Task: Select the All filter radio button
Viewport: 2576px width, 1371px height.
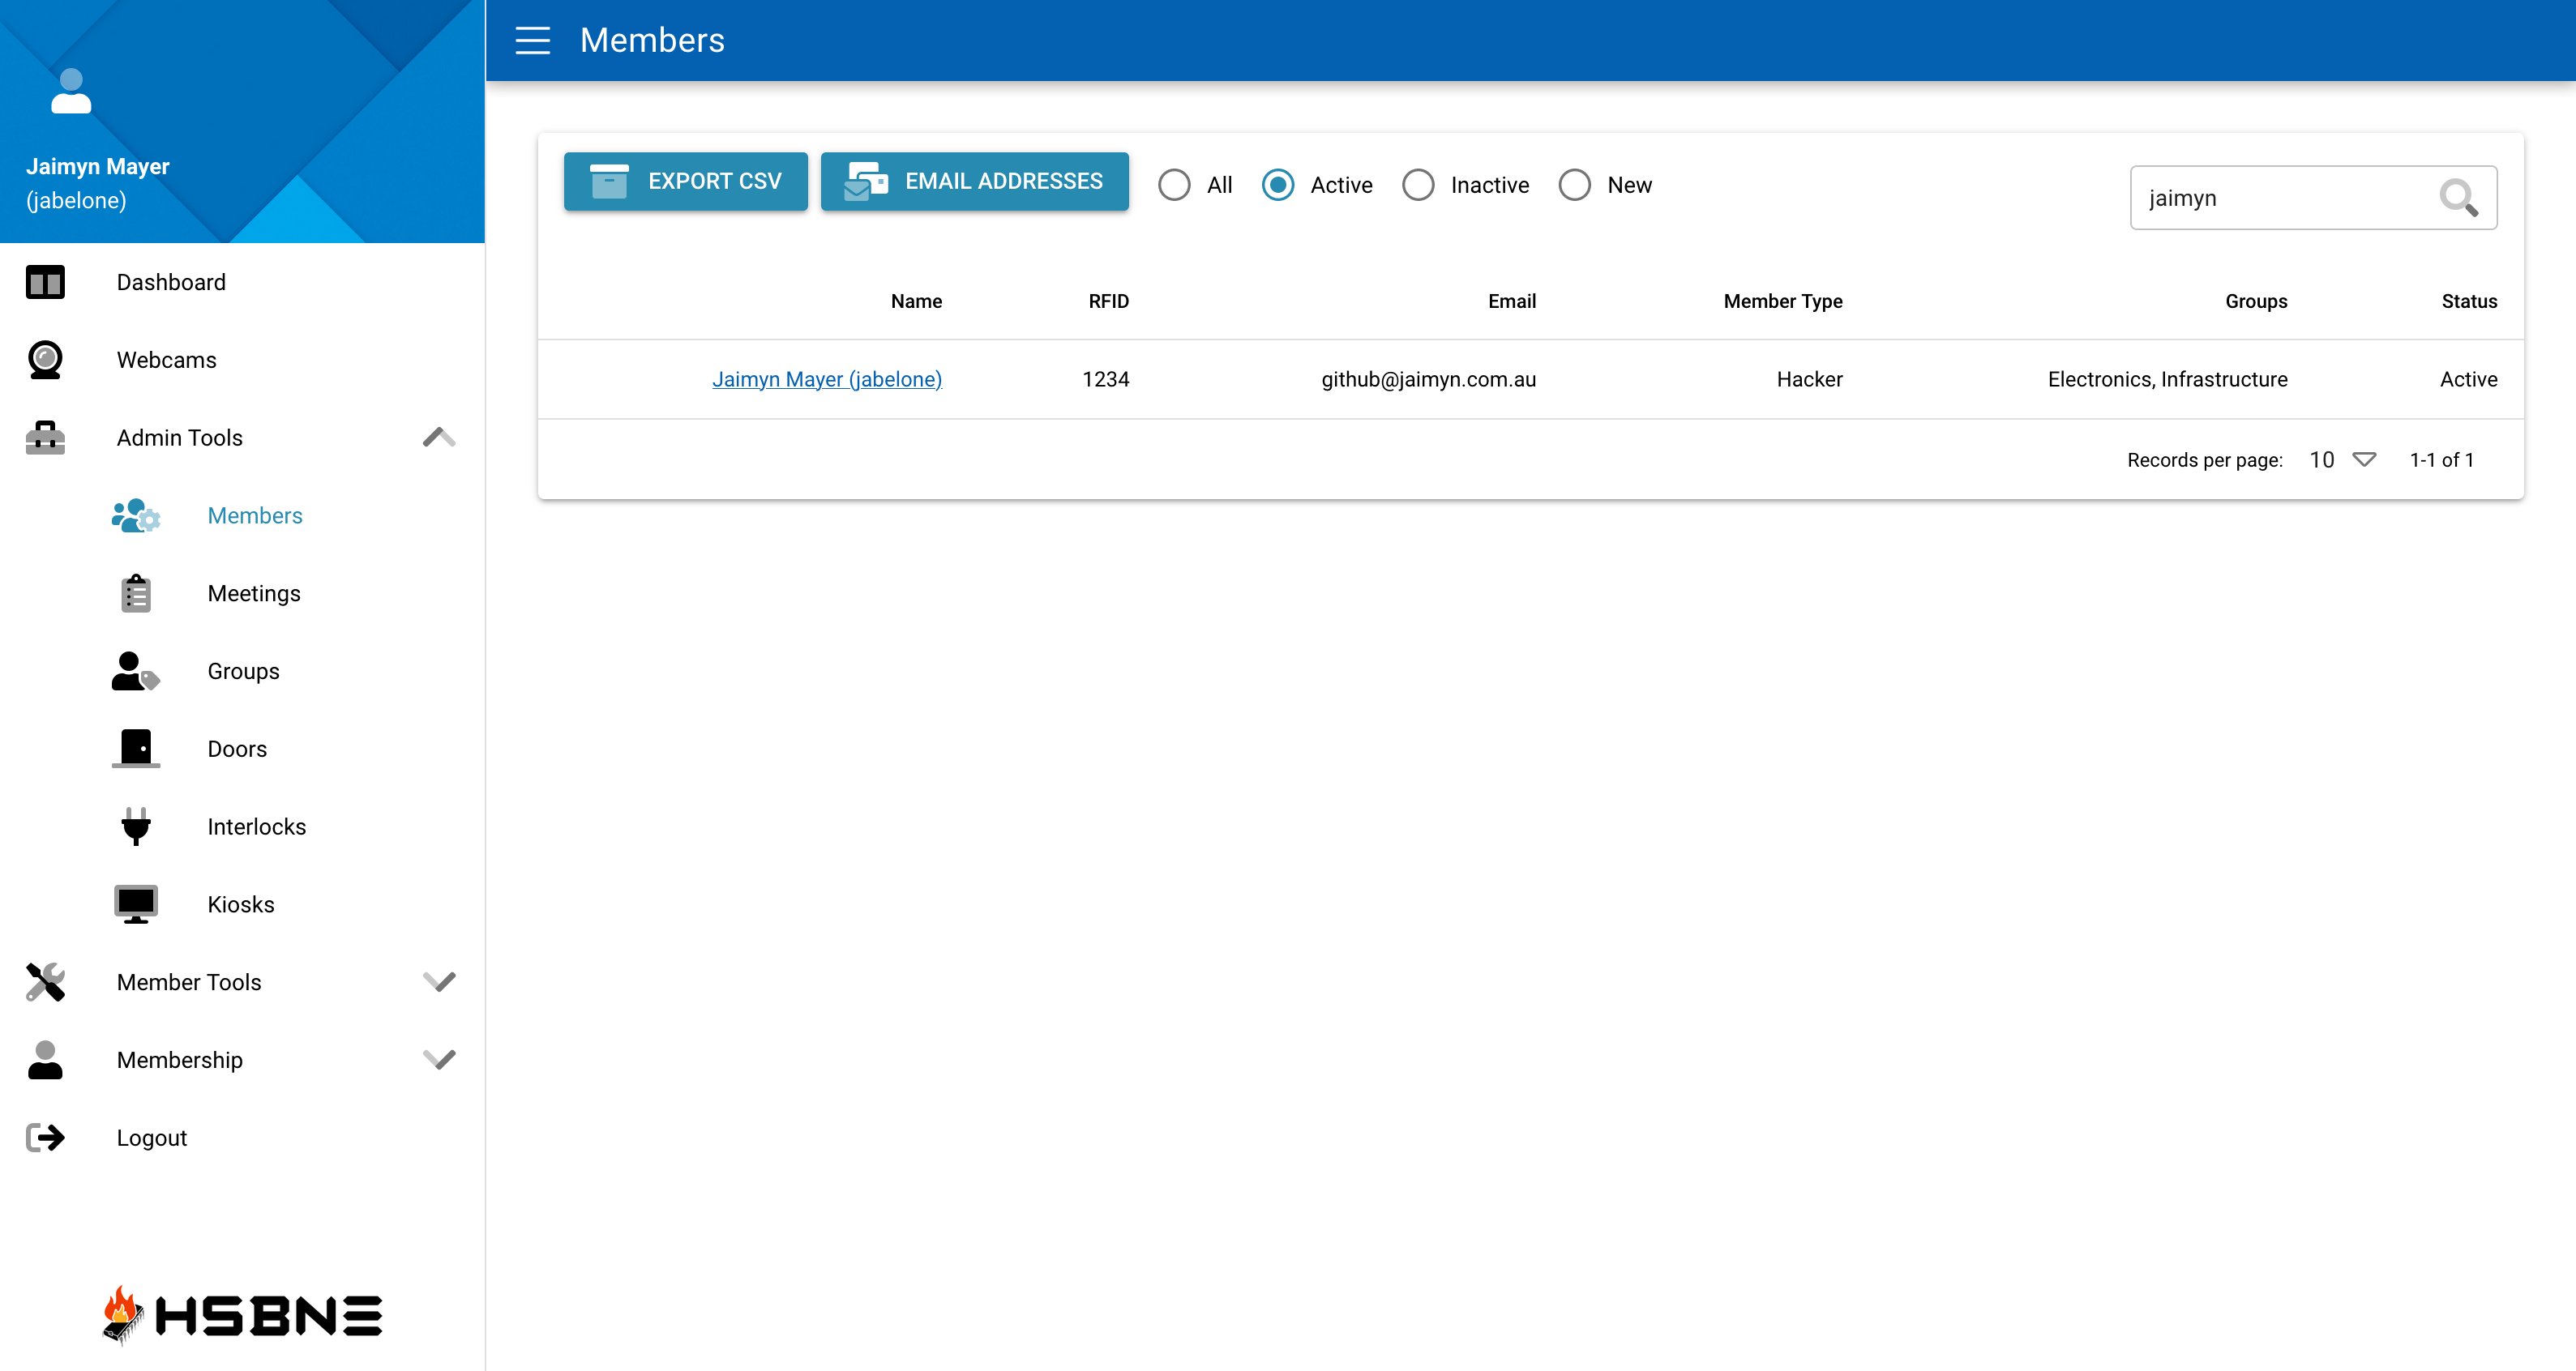Action: coord(1174,185)
